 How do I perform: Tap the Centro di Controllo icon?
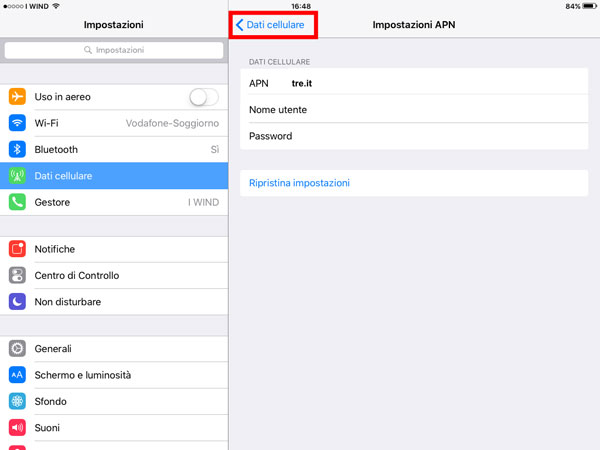point(17,275)
